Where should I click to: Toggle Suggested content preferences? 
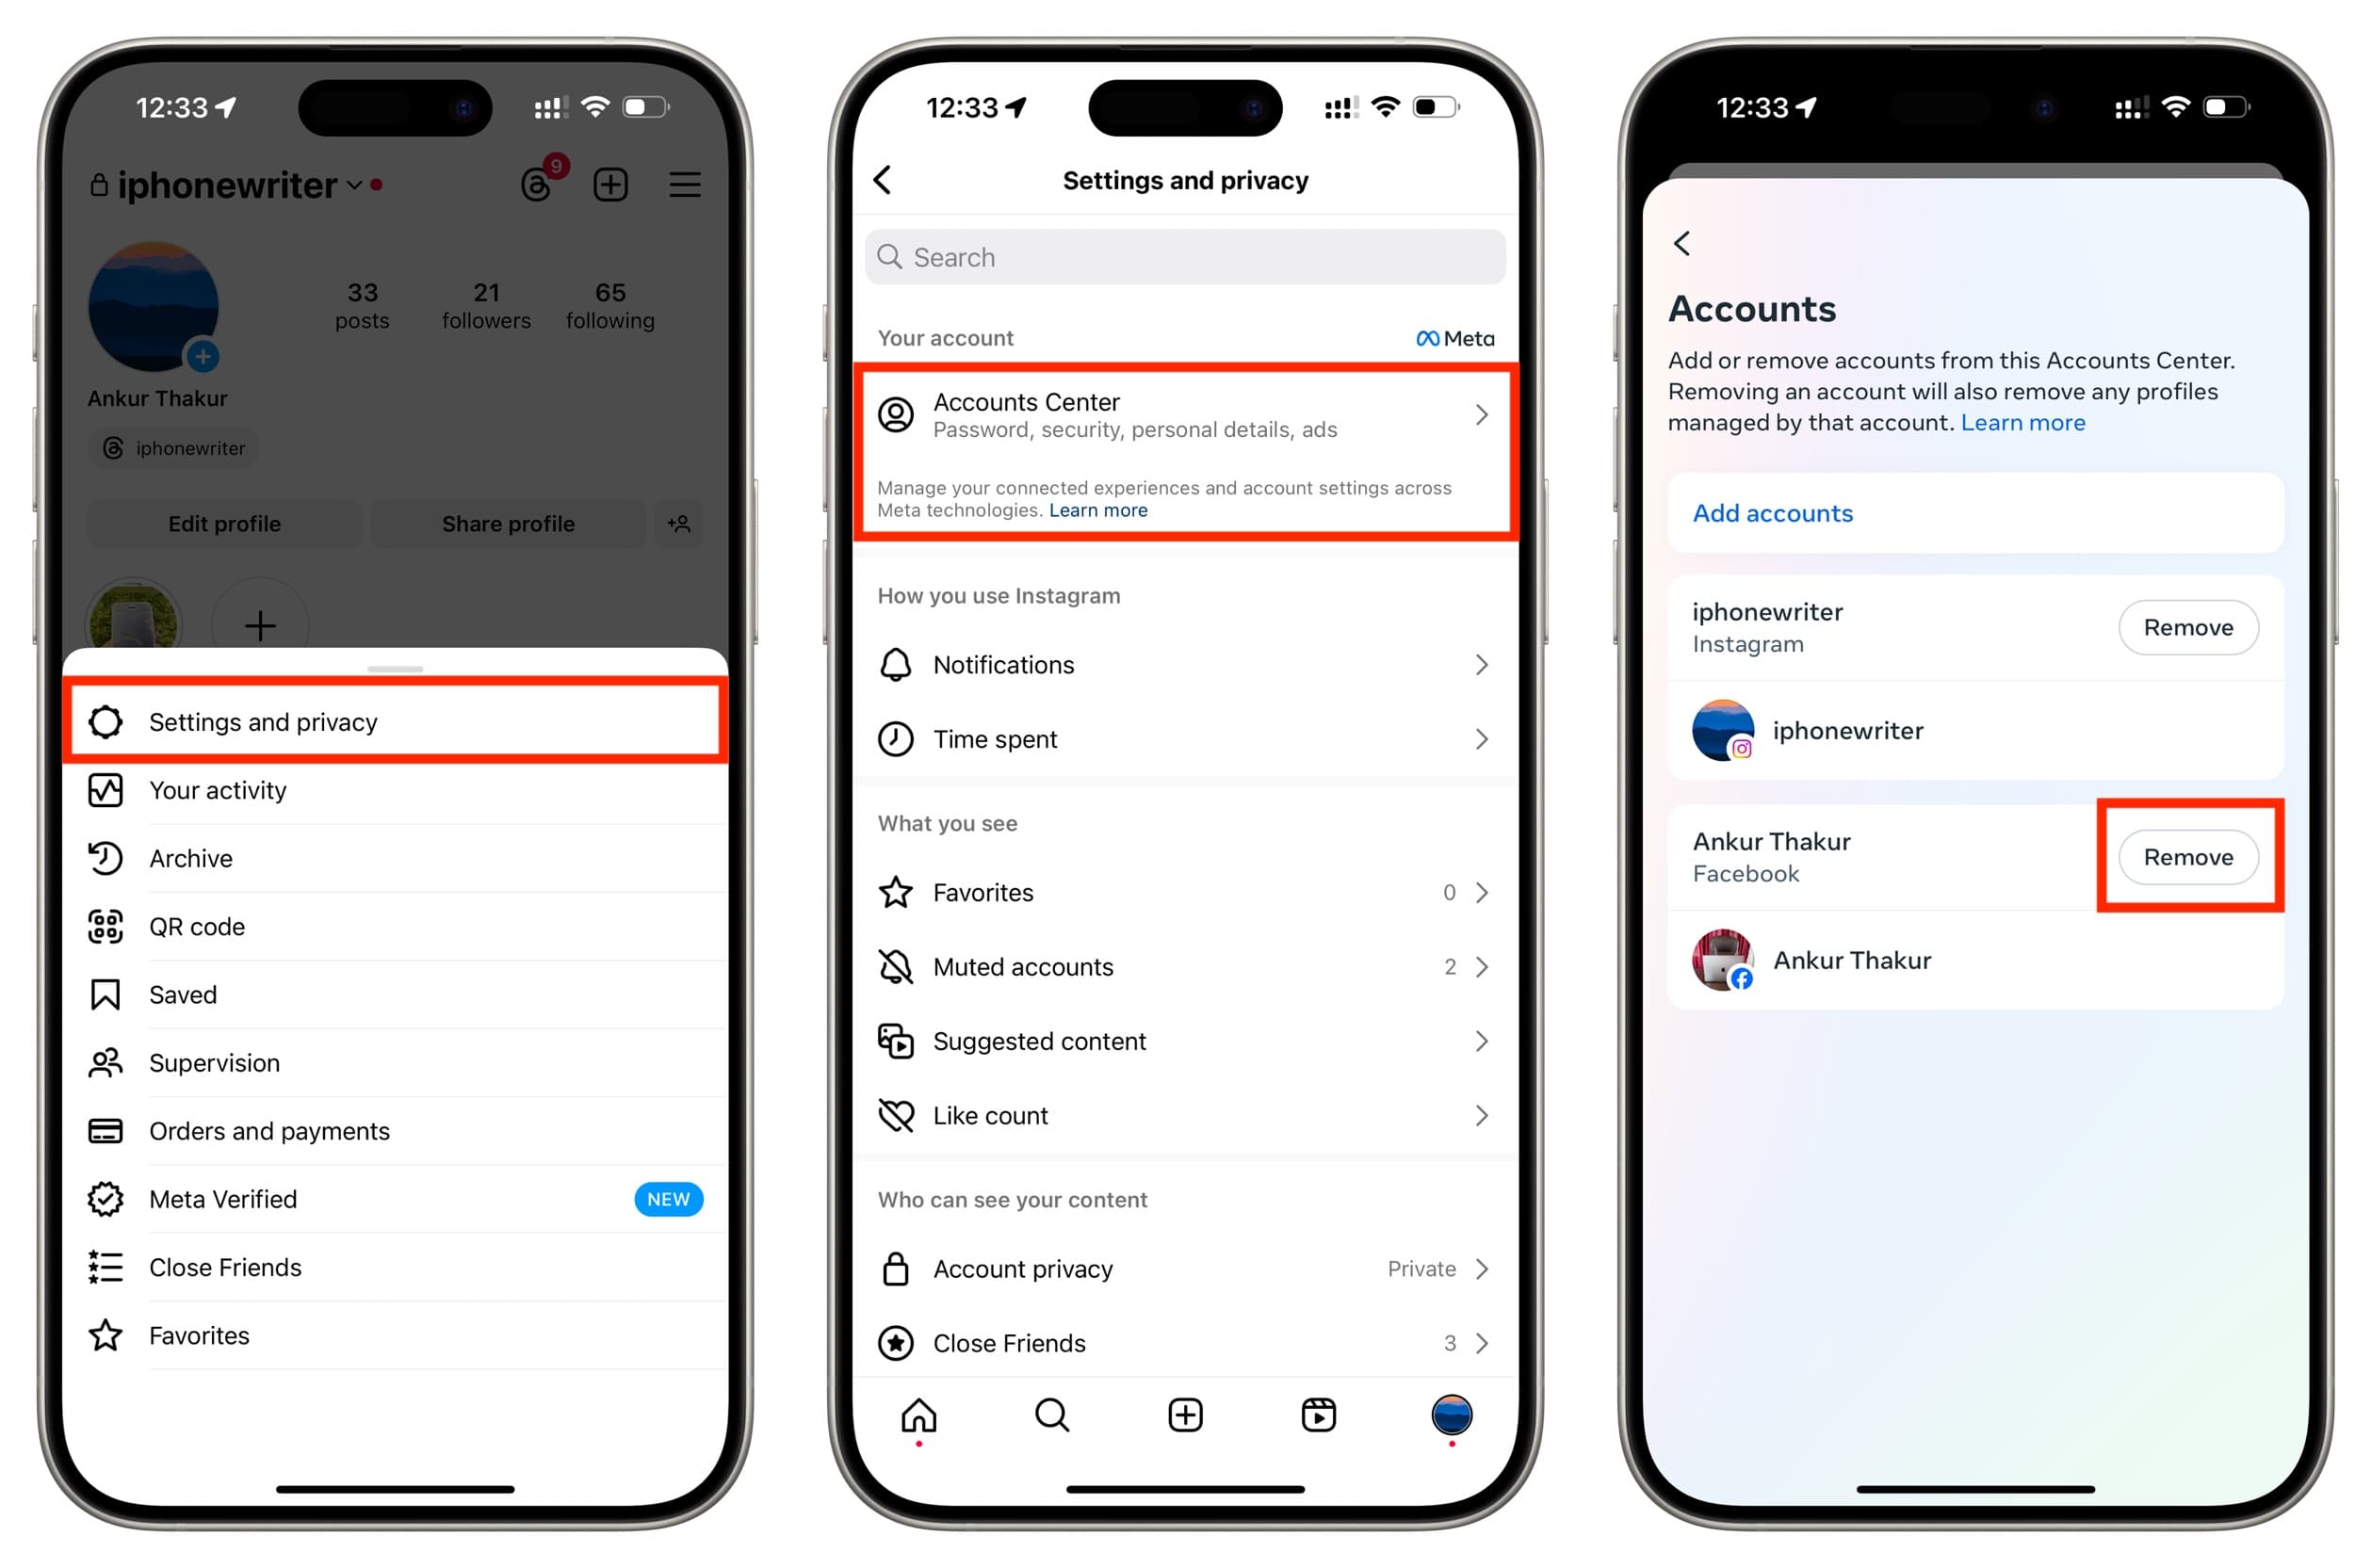[1186, 1042]
